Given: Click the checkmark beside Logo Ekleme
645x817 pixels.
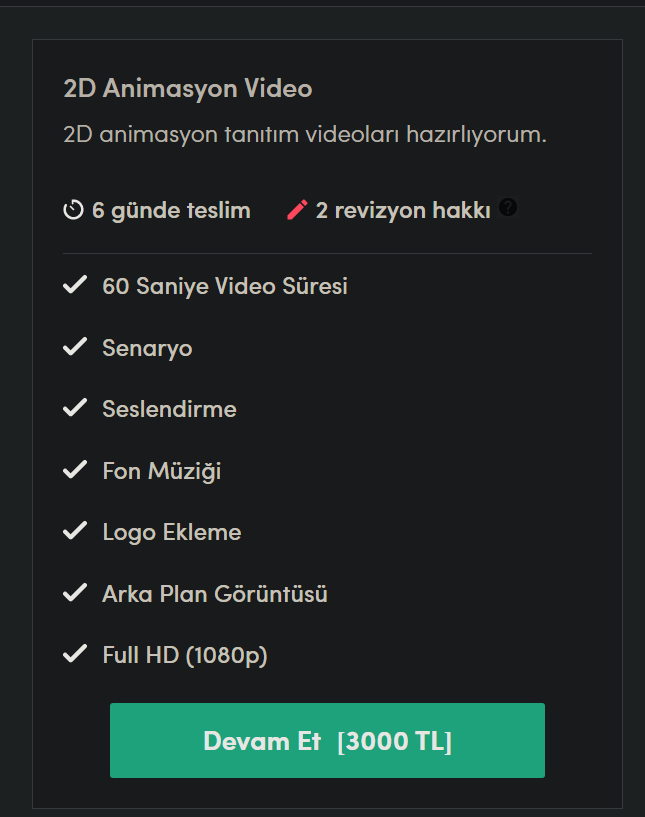Looking at the screenshot, I should 75,531.
